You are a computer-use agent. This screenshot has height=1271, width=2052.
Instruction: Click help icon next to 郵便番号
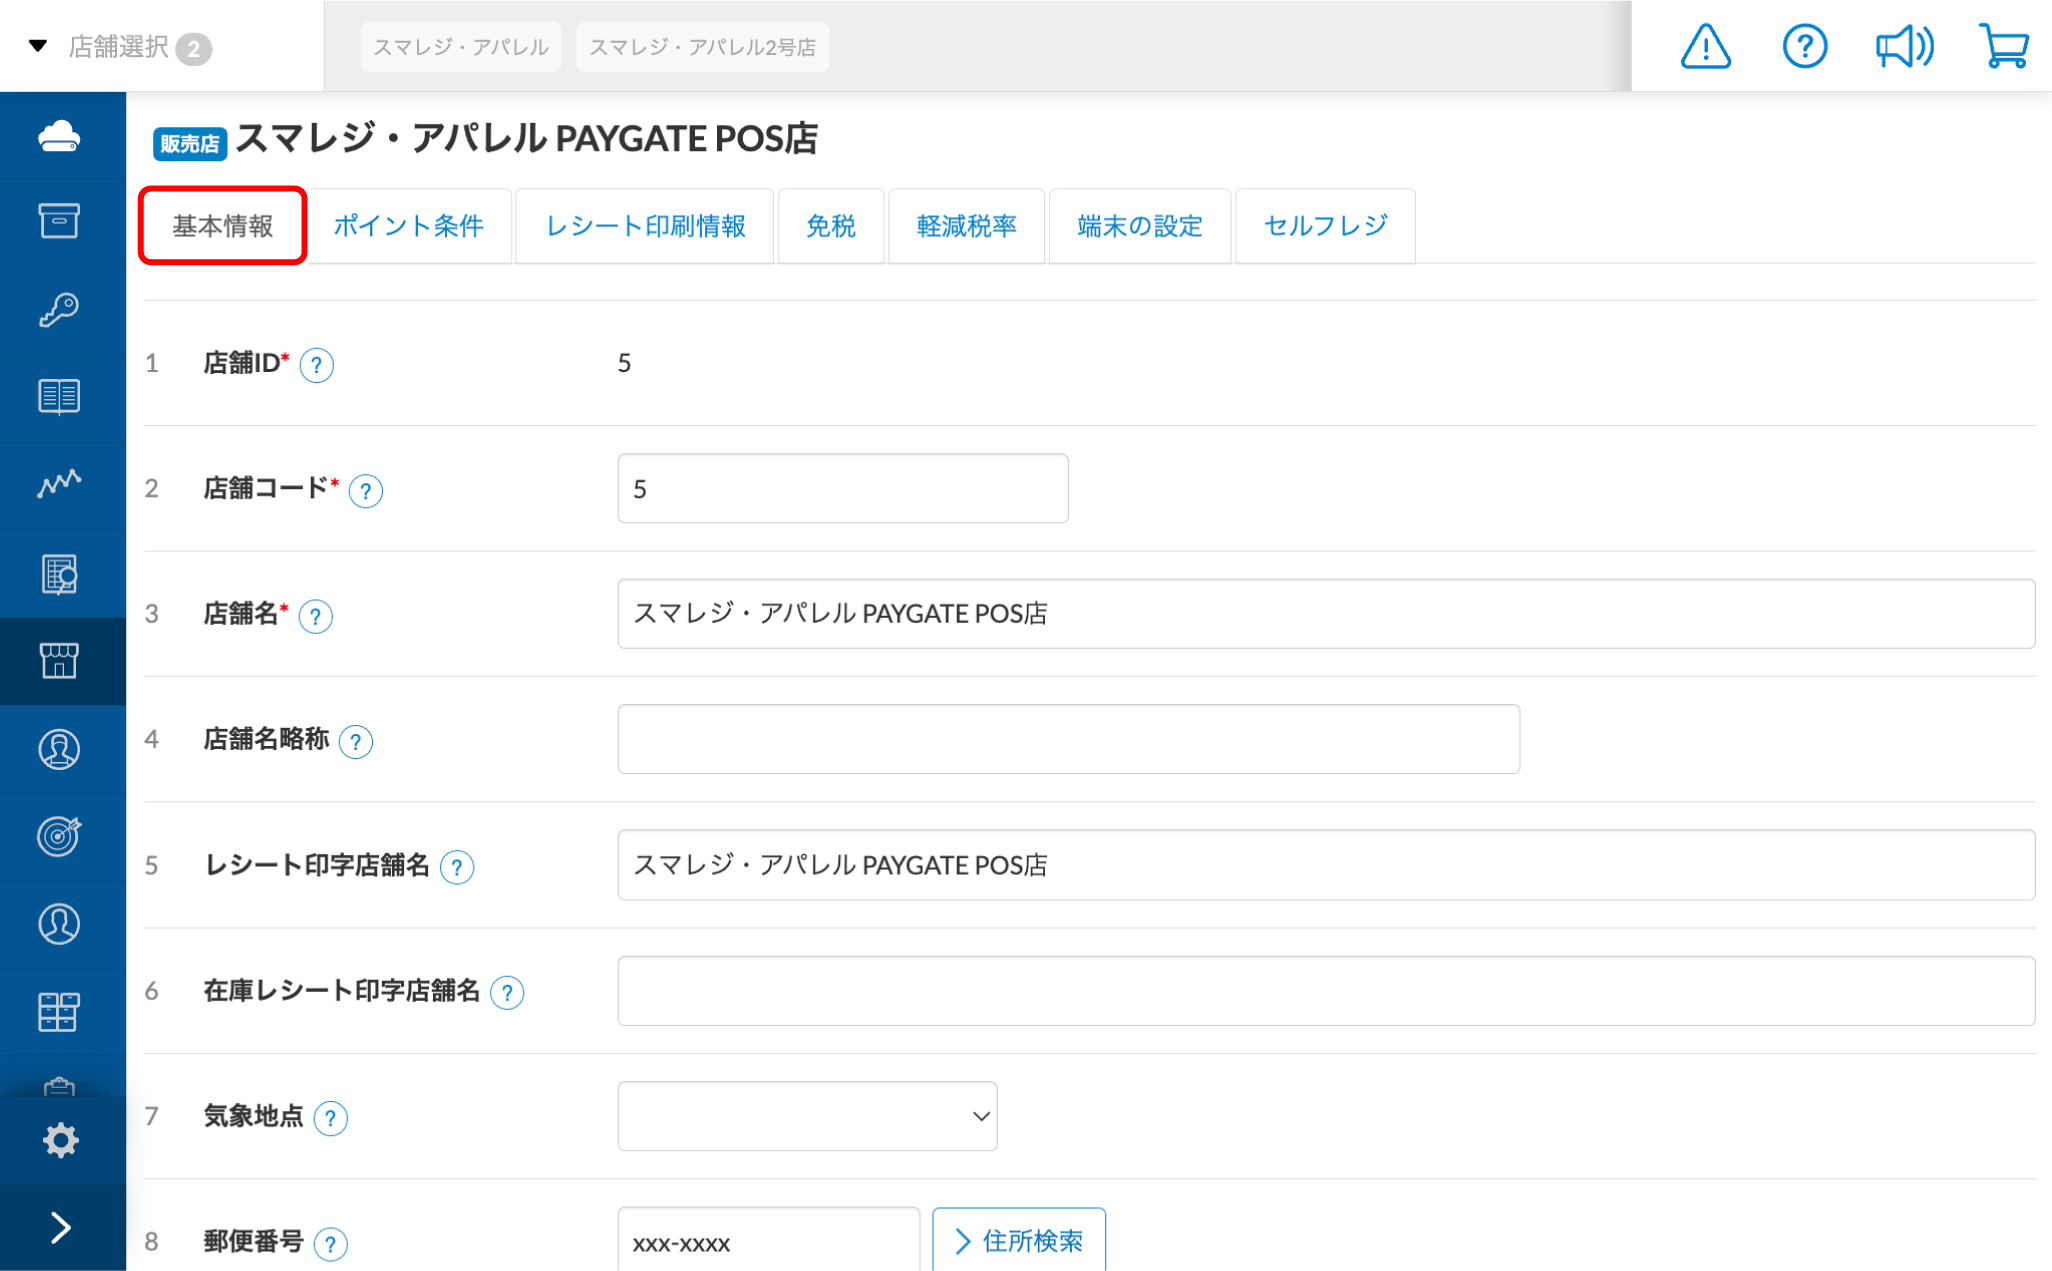pyautogui.click(x=331, y=1244)
